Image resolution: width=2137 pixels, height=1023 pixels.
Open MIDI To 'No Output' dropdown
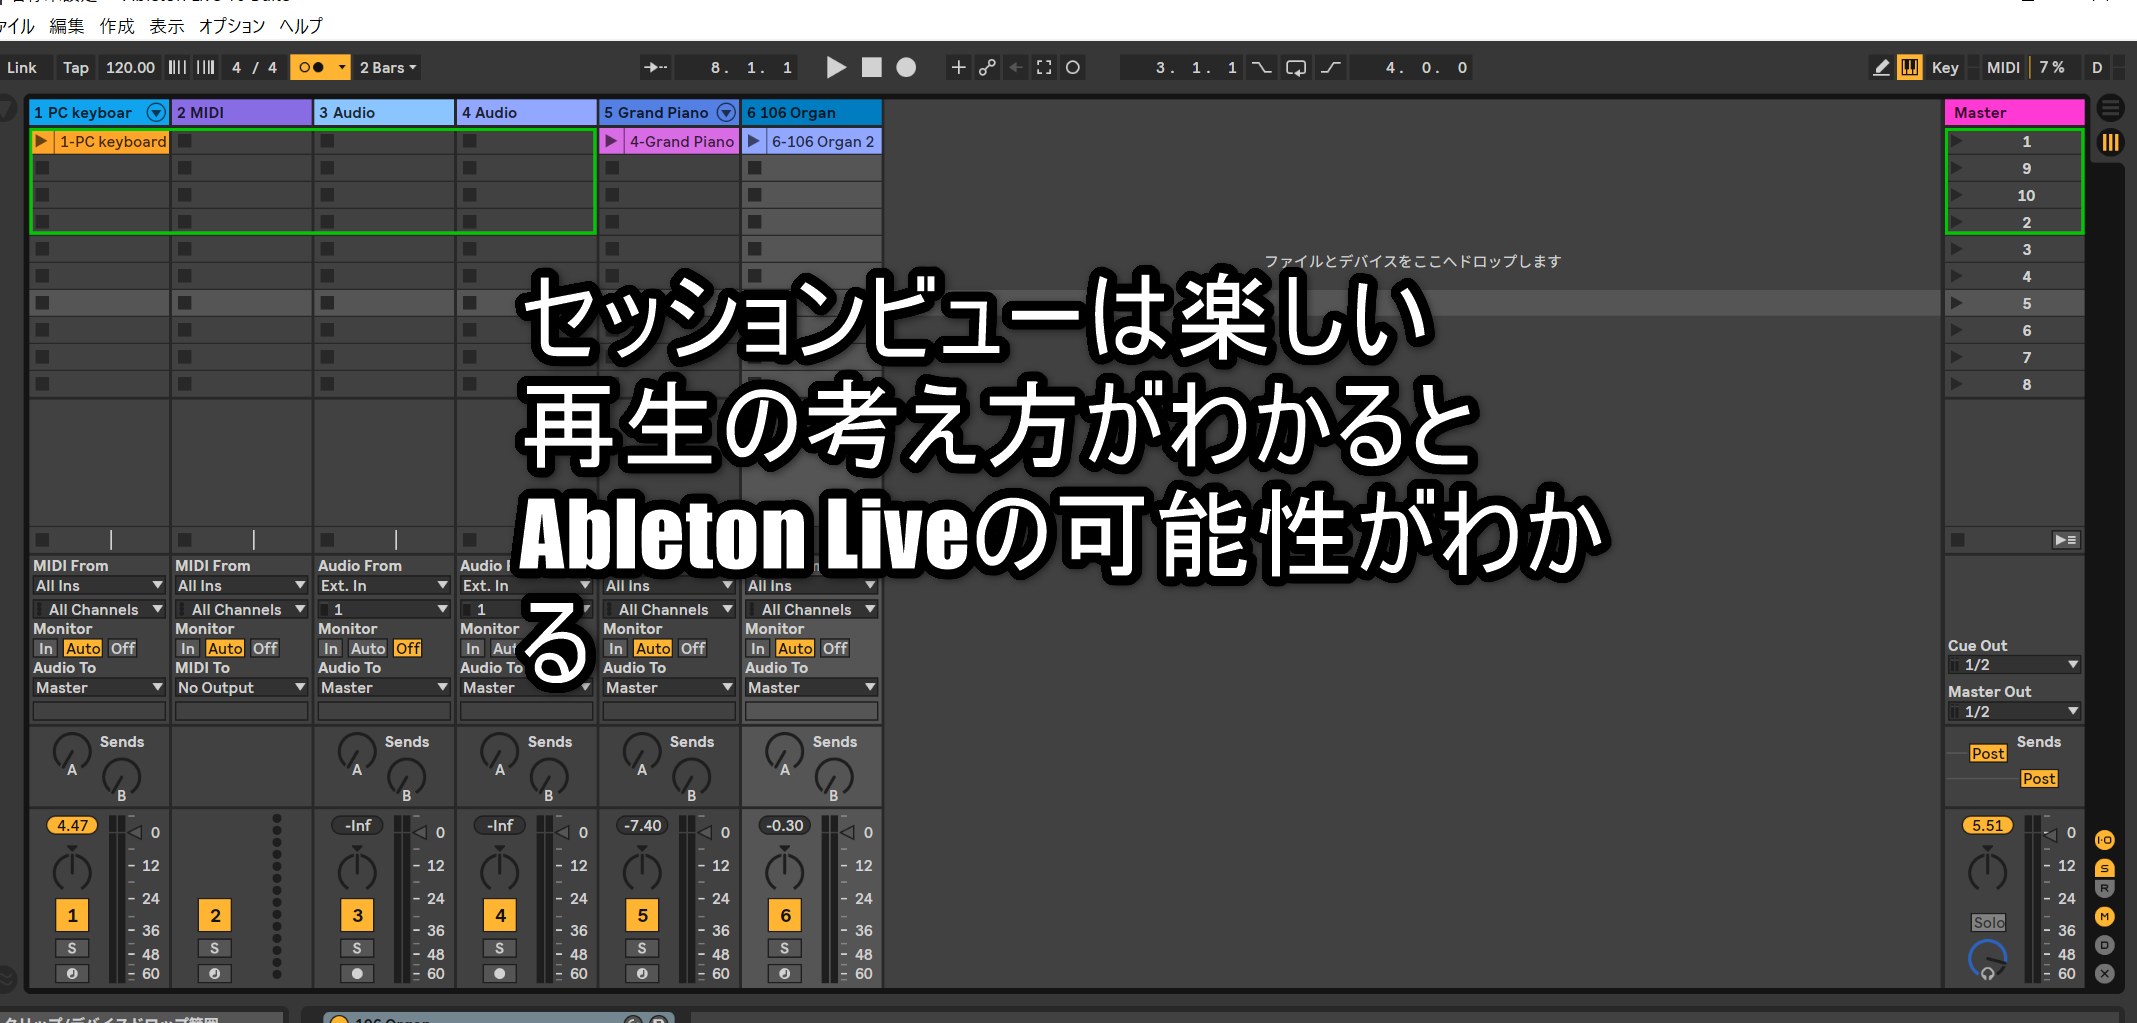click(x=241, y=688)
